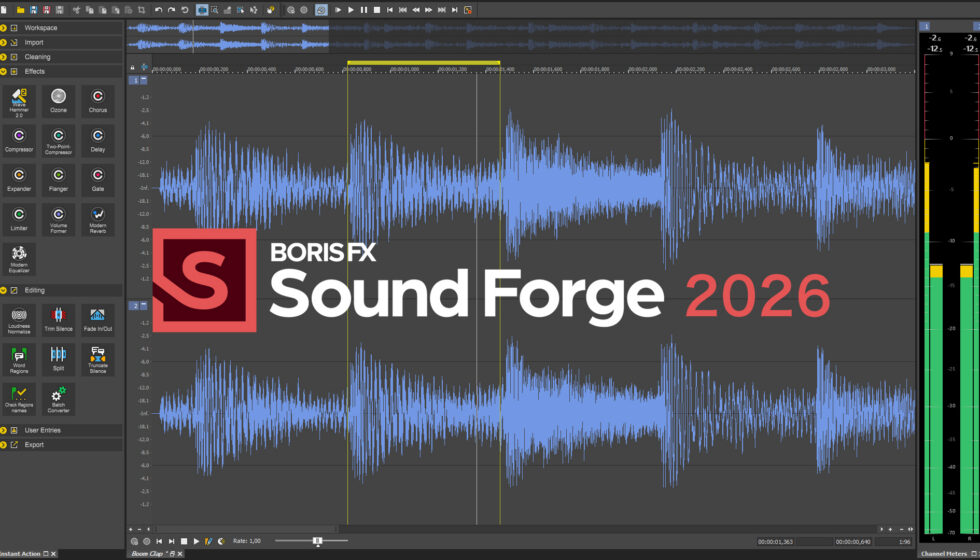Select the highlighted Edit tool in toolbar

(202, 10)
